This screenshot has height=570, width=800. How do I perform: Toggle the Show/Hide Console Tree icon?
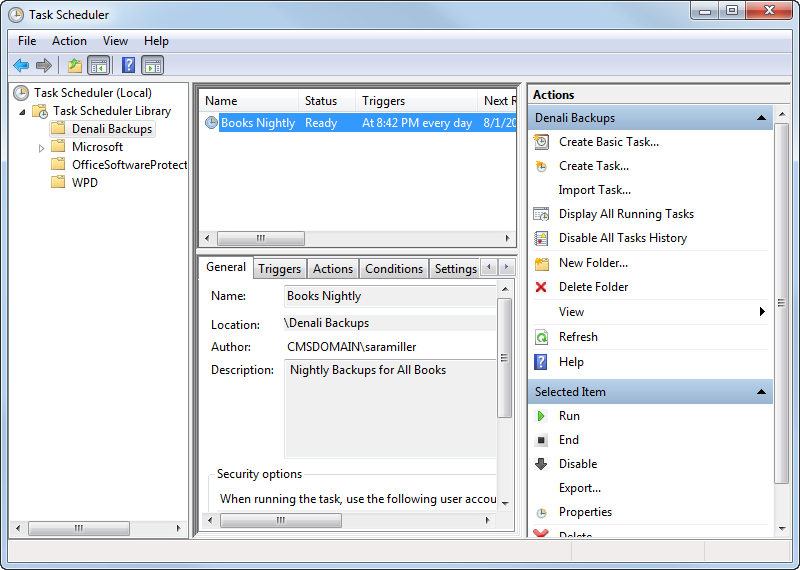tap(99, 65)
